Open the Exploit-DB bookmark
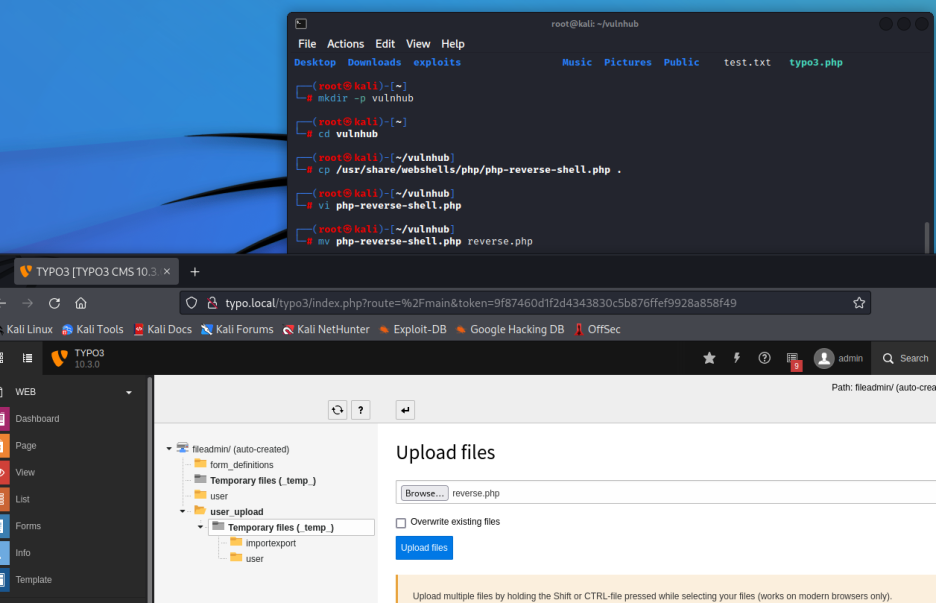 (x=412, y=329)
